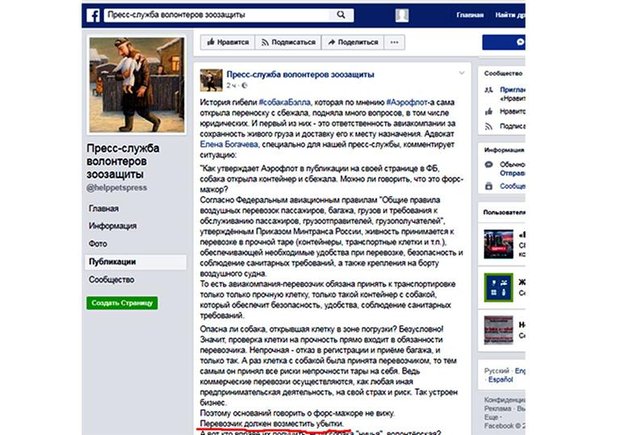620x435 pixels.
Task: Click the post author's small avatar
Action: pos(211,80)
